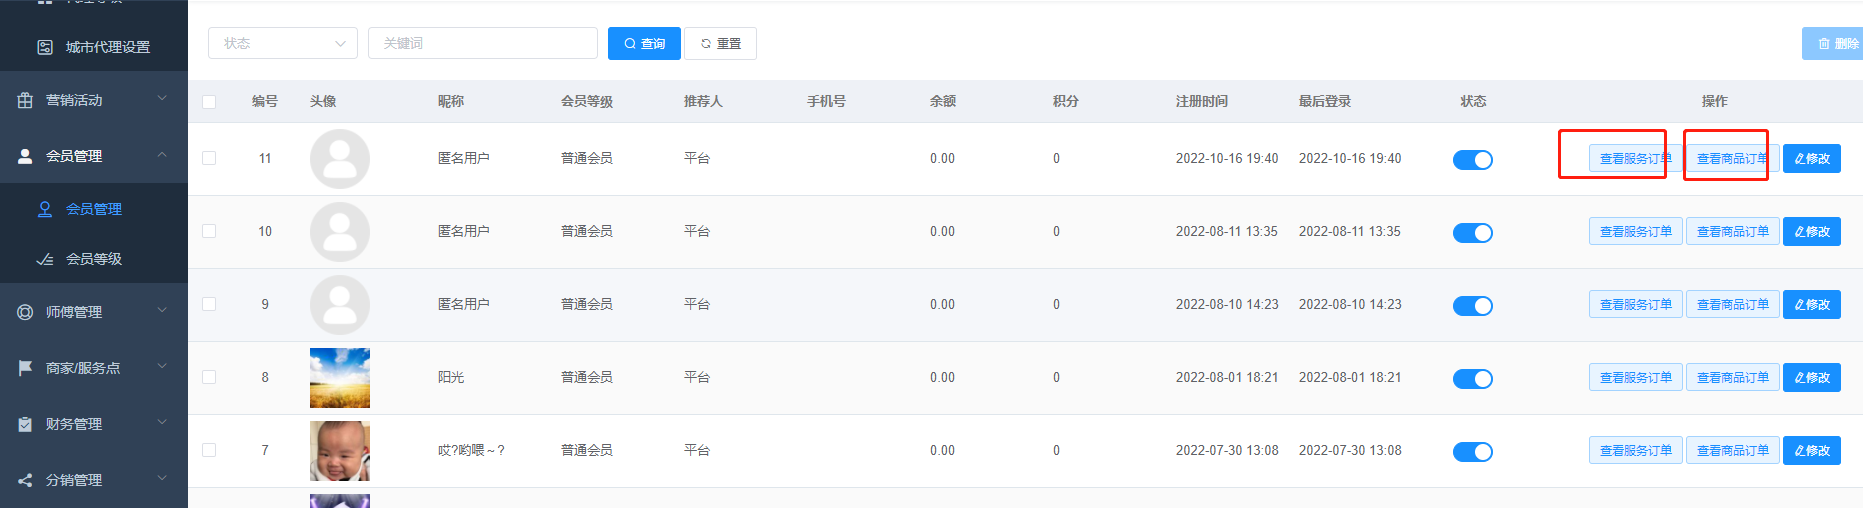This screenshot has height=508, width=1863.
Task: Open 营销活动 menu
Action: (x=94, y=100)
